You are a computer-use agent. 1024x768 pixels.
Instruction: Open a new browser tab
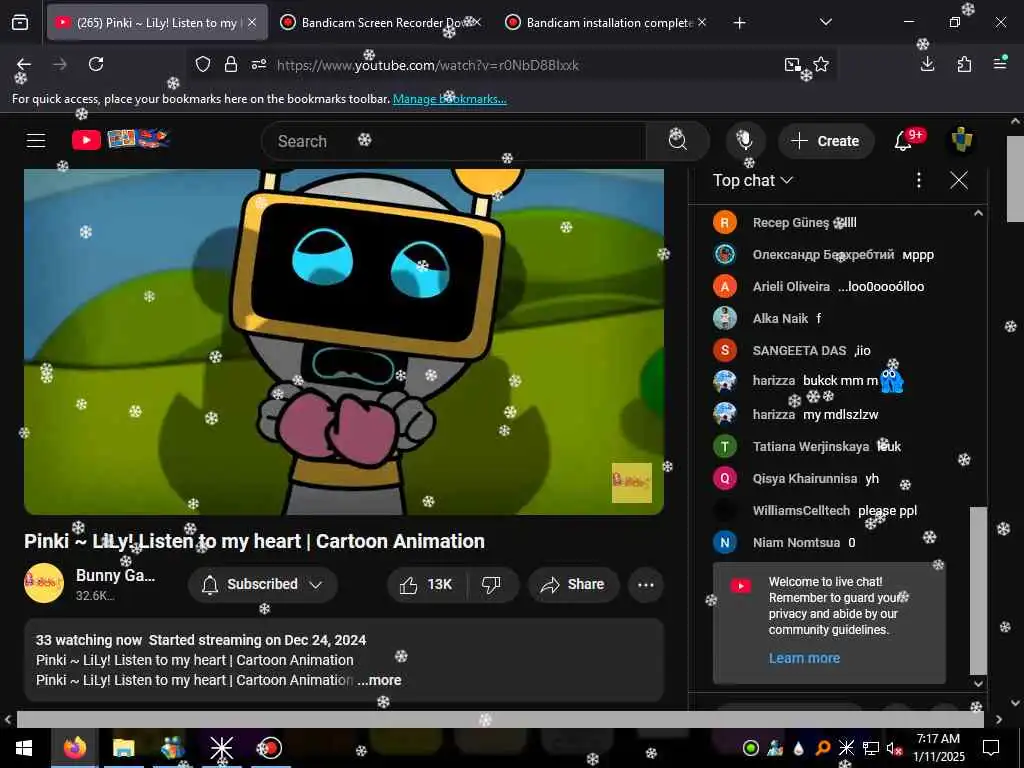[x=739, y=23]
